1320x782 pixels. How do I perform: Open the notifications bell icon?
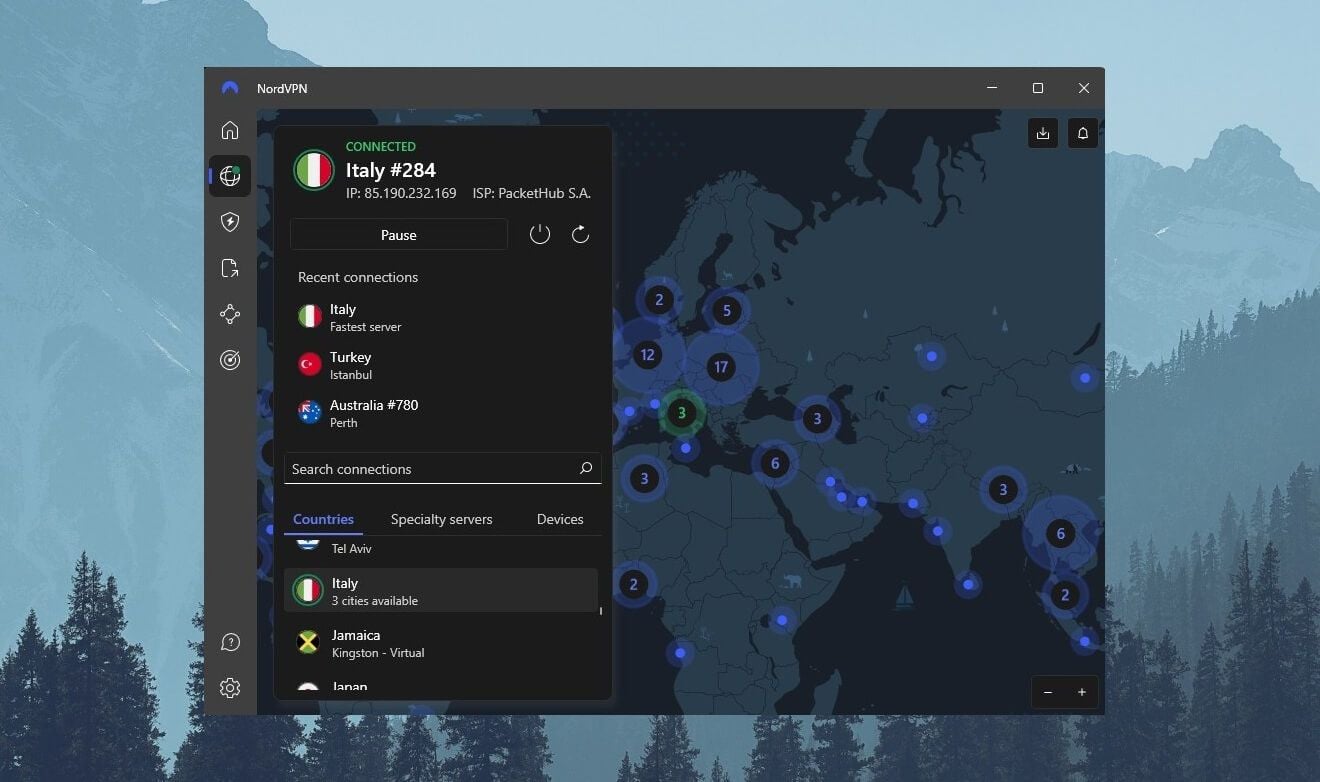click(x=1083, y=133)
